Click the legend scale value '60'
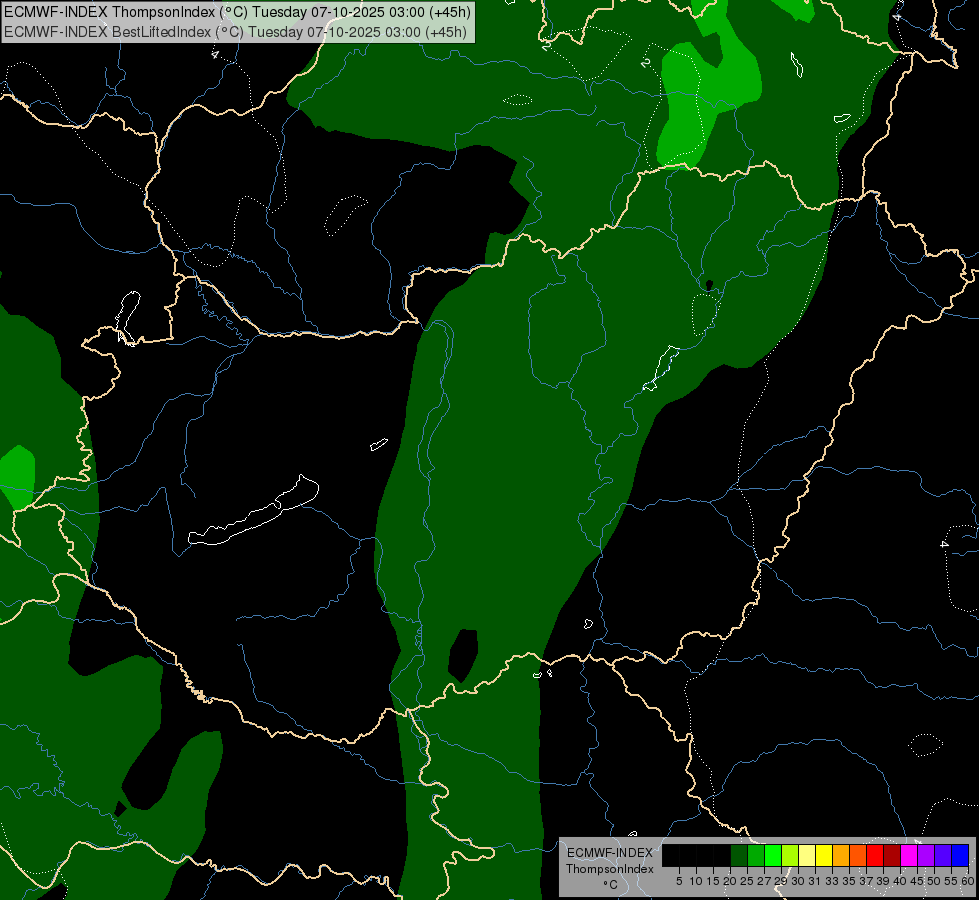Image resolution: width=979 pixels, height=900 pixels. [x=968, y=881]
